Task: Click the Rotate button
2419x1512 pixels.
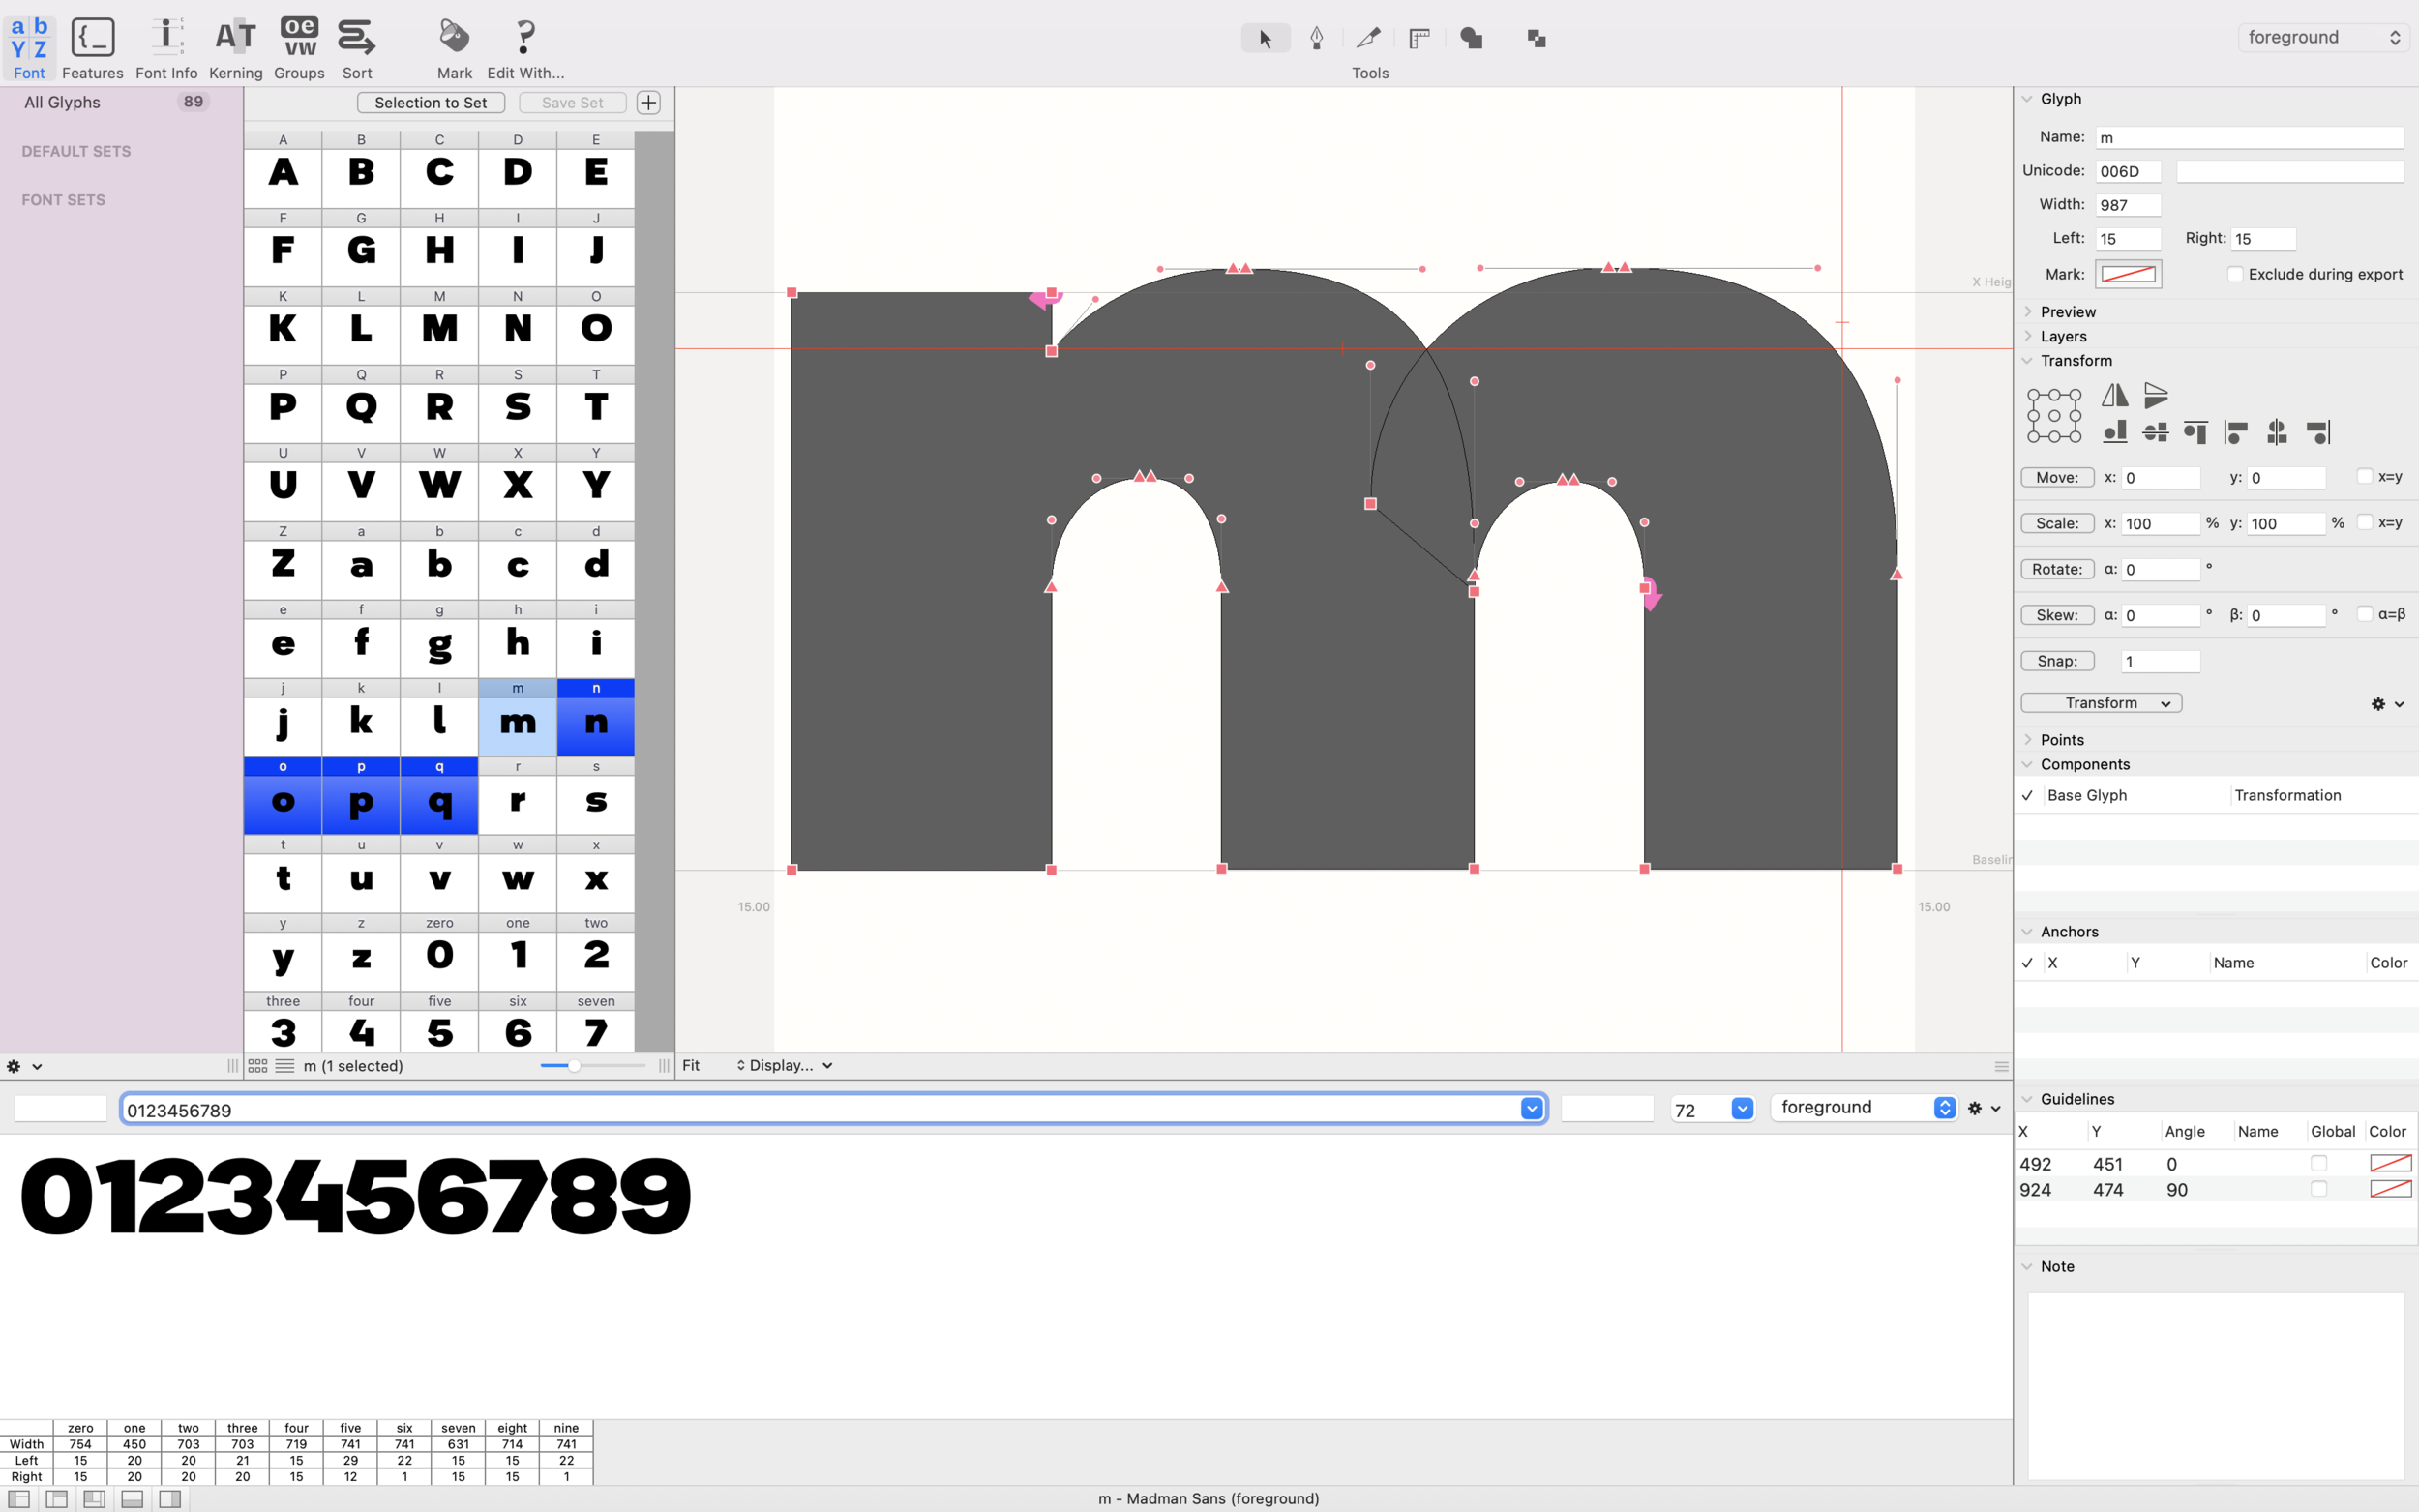Action: [2056, 569]
